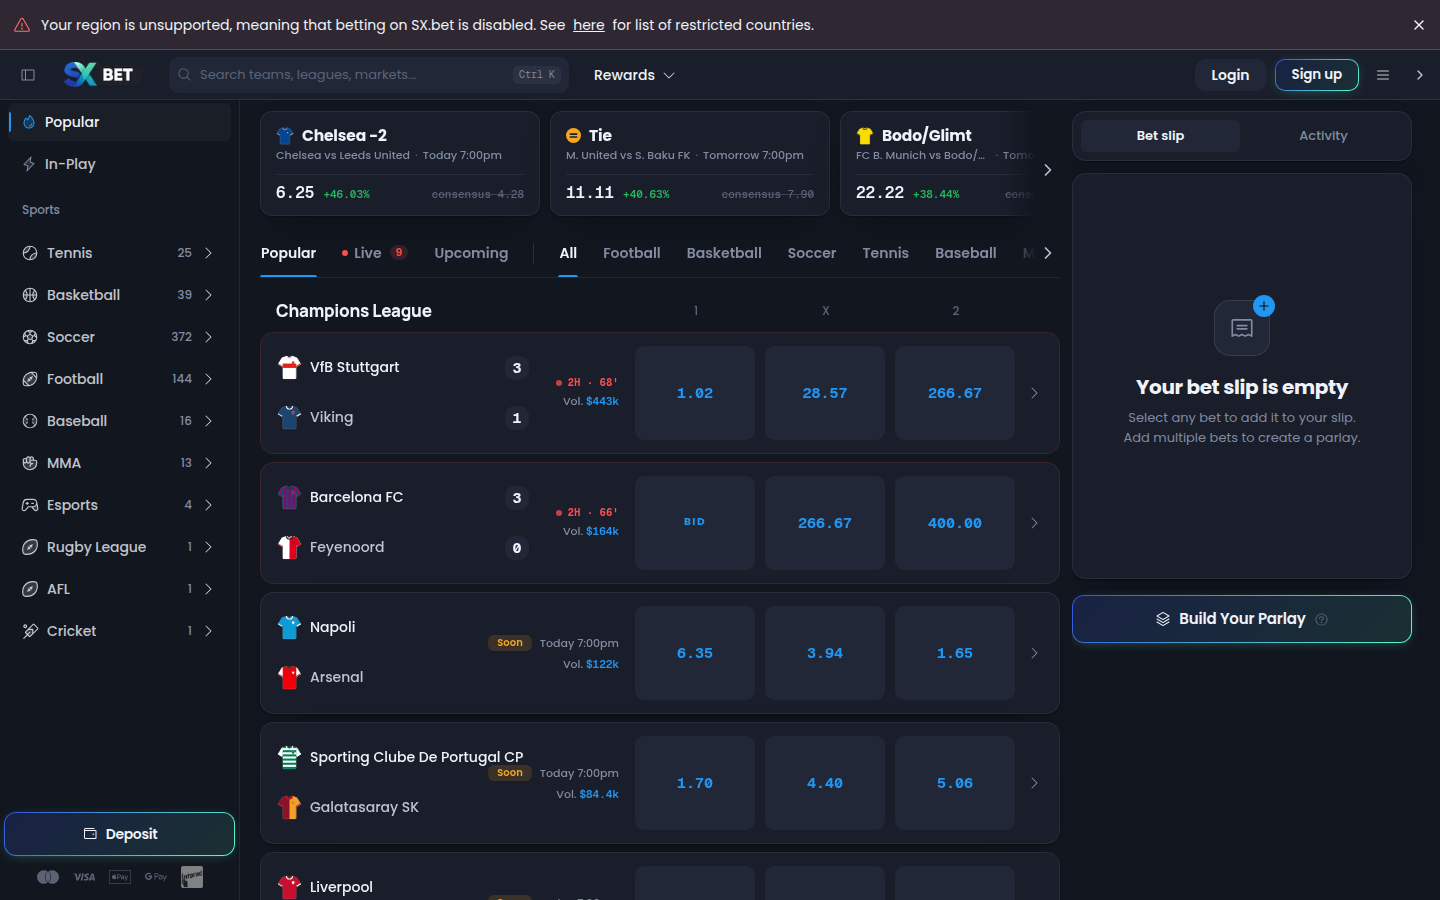The image size is (1440, 900).
Task: Select odds 1.65 for Arsenal
Action: click(x=955, y=653)
